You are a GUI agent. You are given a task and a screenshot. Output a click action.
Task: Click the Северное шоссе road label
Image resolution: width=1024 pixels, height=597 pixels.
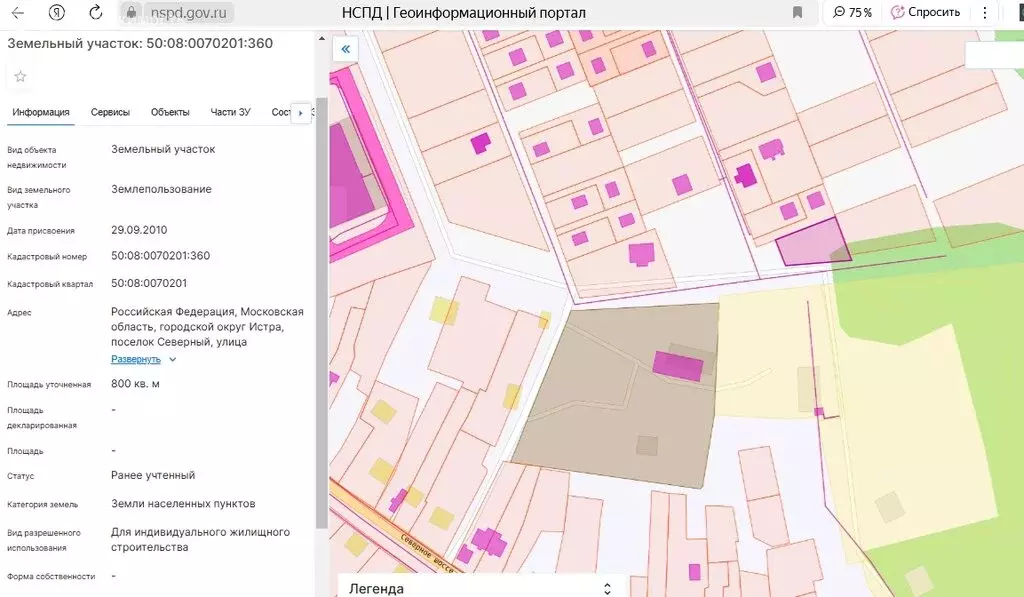point(426,554)
